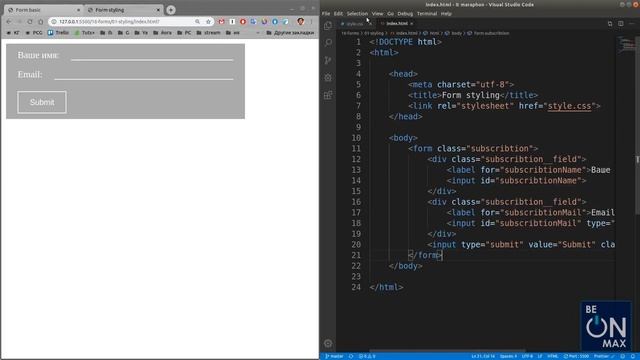Open the Go menu in VS Code
The height and width of the screenshot is (360, 640).
click(391, 13)
